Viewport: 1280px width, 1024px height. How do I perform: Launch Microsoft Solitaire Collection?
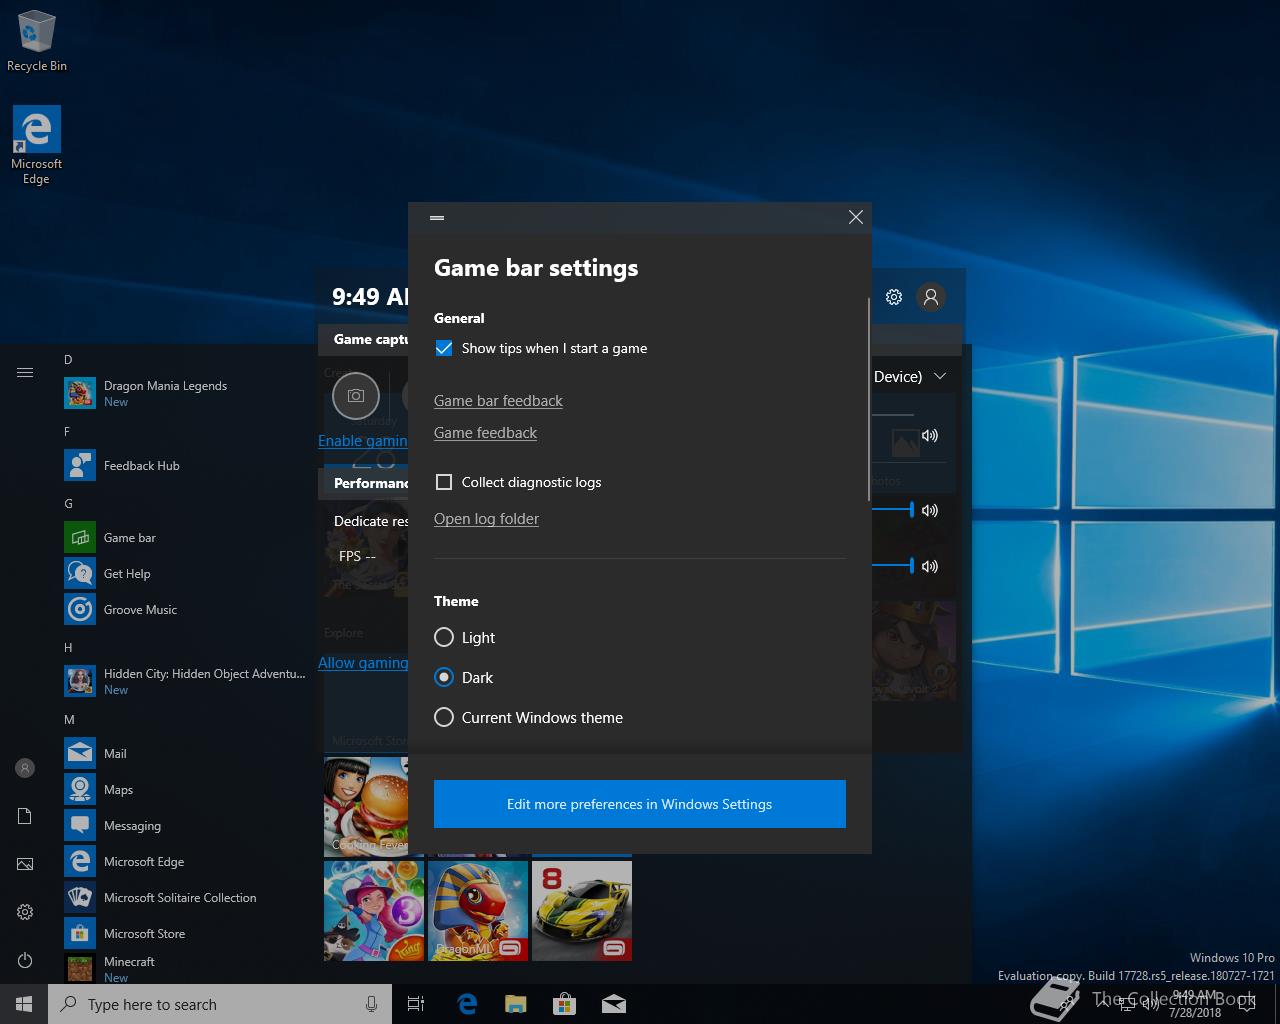[186, 898]
